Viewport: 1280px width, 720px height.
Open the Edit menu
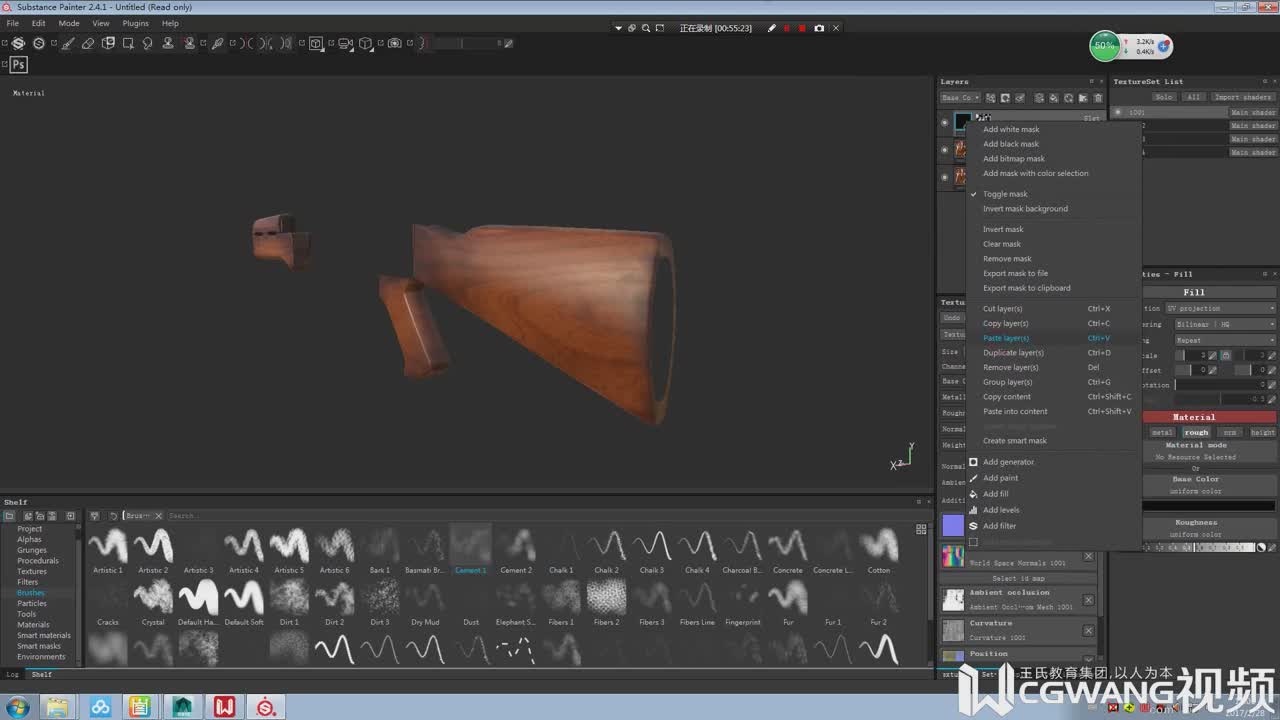(38, 23)
